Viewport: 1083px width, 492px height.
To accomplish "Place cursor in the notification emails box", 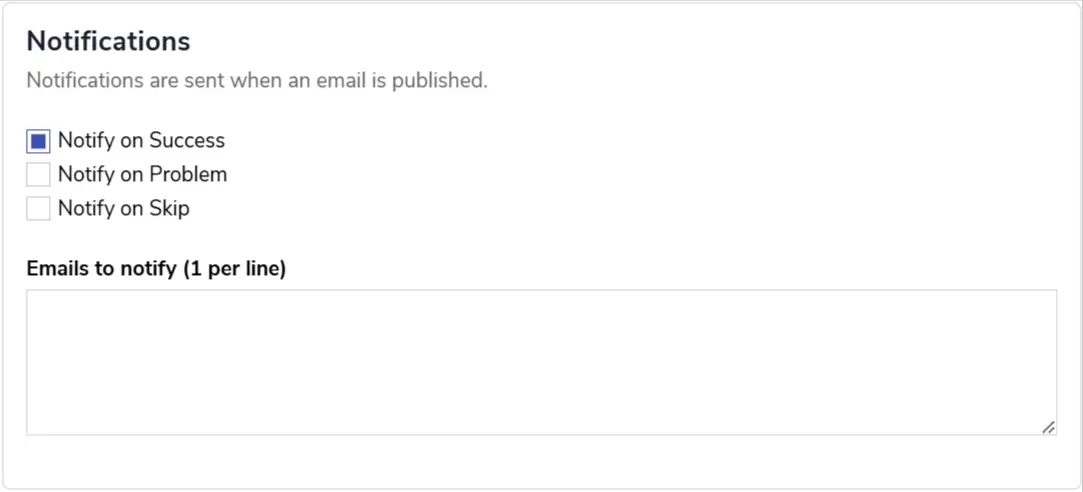I will point(541,362).
